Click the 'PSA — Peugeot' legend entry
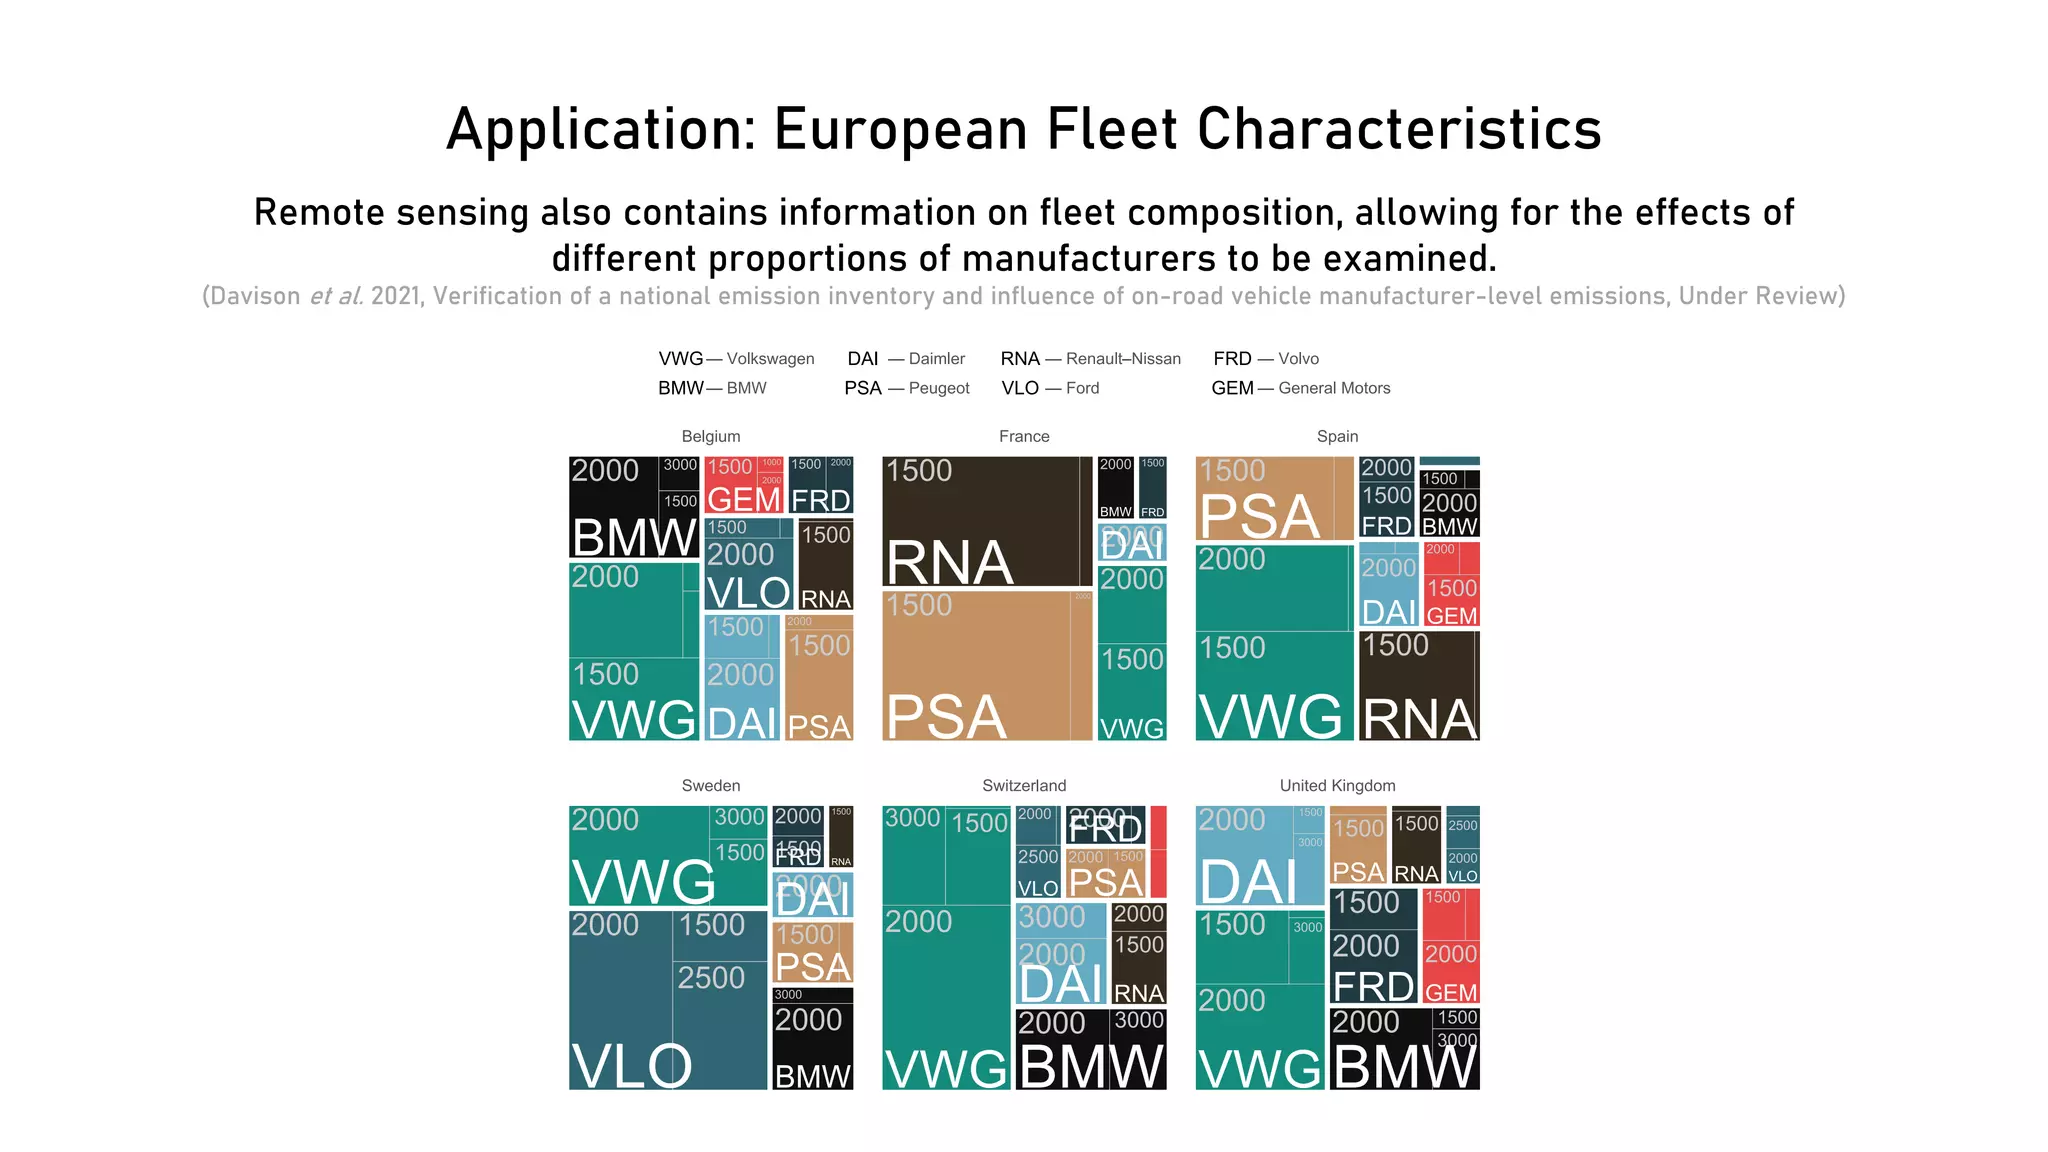This screenshot has height=1152, width=2048. coord(907,388)
